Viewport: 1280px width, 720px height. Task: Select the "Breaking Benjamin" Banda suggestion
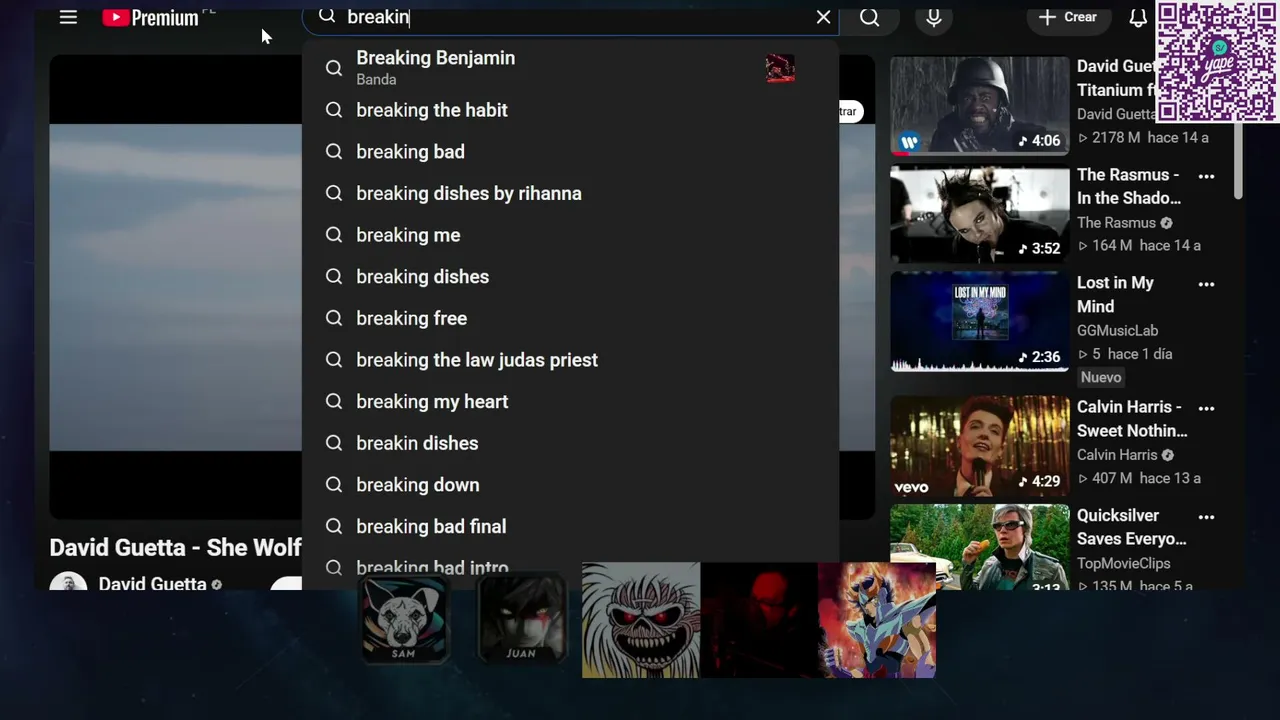[x=570, y=68]
